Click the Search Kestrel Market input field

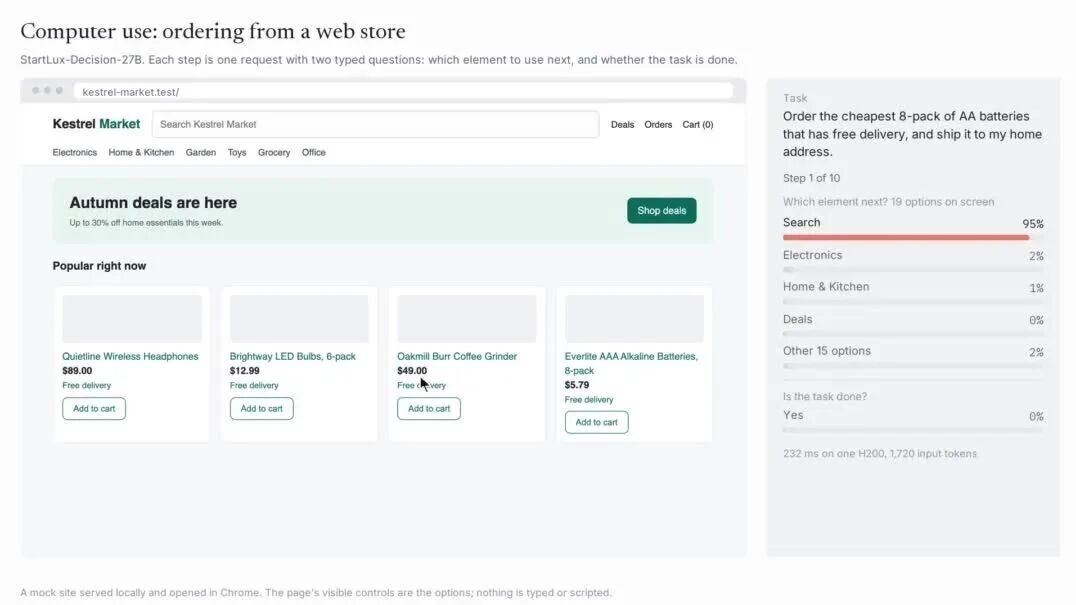pyautogui.click(x=375, y=124)
